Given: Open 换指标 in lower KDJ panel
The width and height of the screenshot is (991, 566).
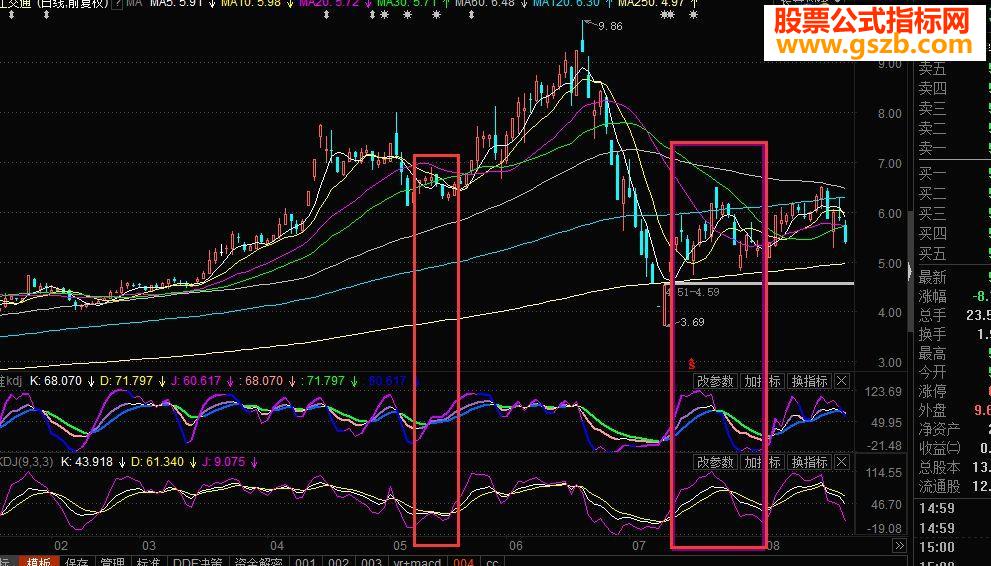Looking at the screenshot, I should coord(809,463).
